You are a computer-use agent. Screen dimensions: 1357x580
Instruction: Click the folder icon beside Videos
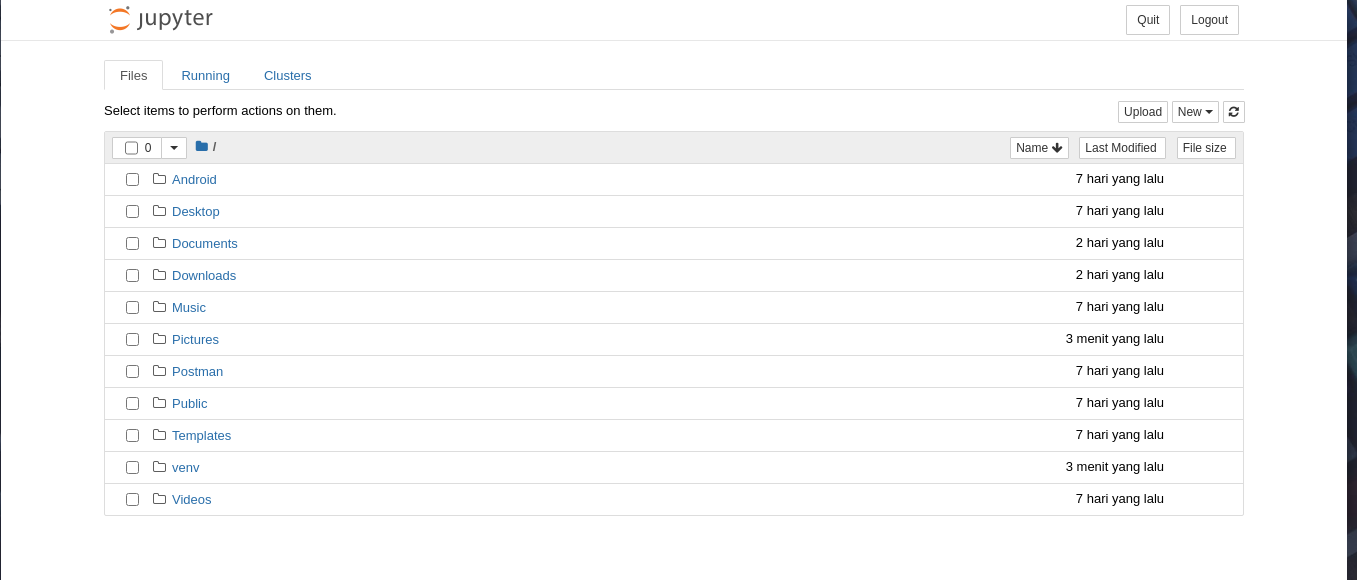click(x=159, y=499)
